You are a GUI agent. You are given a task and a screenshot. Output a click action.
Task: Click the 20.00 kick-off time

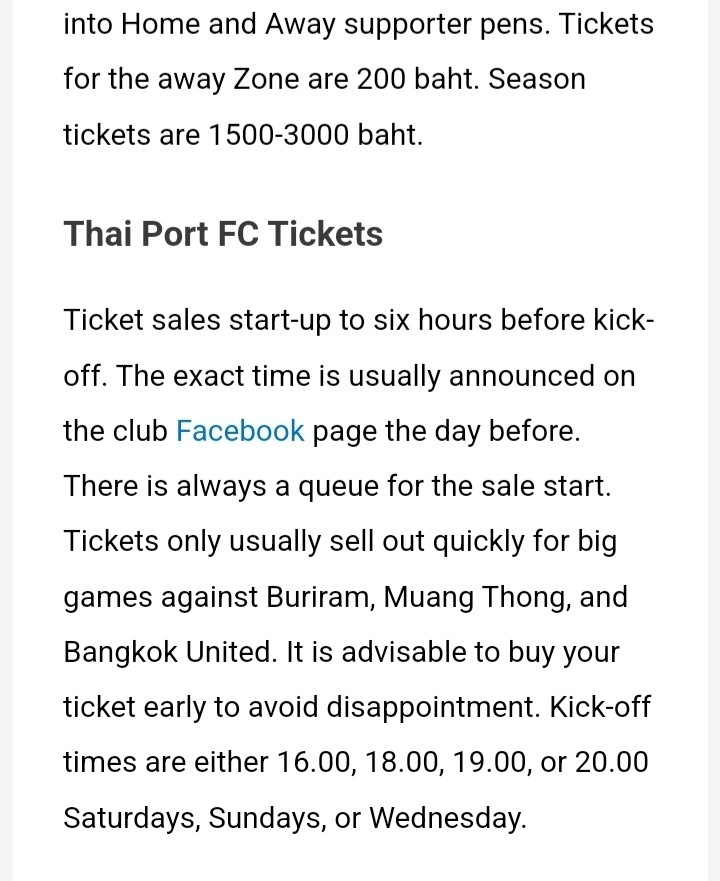coord(612,762)
